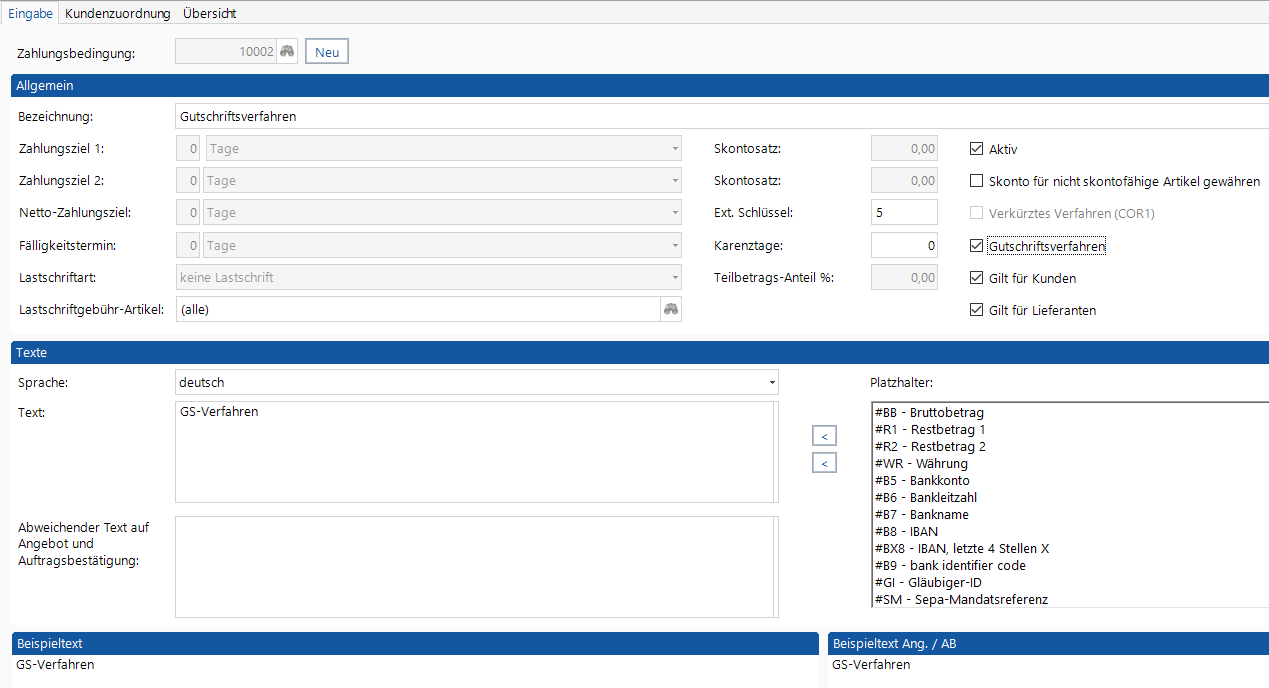
Task: Switch to the Kundenzuordnung tab
Action: (118, 13)
